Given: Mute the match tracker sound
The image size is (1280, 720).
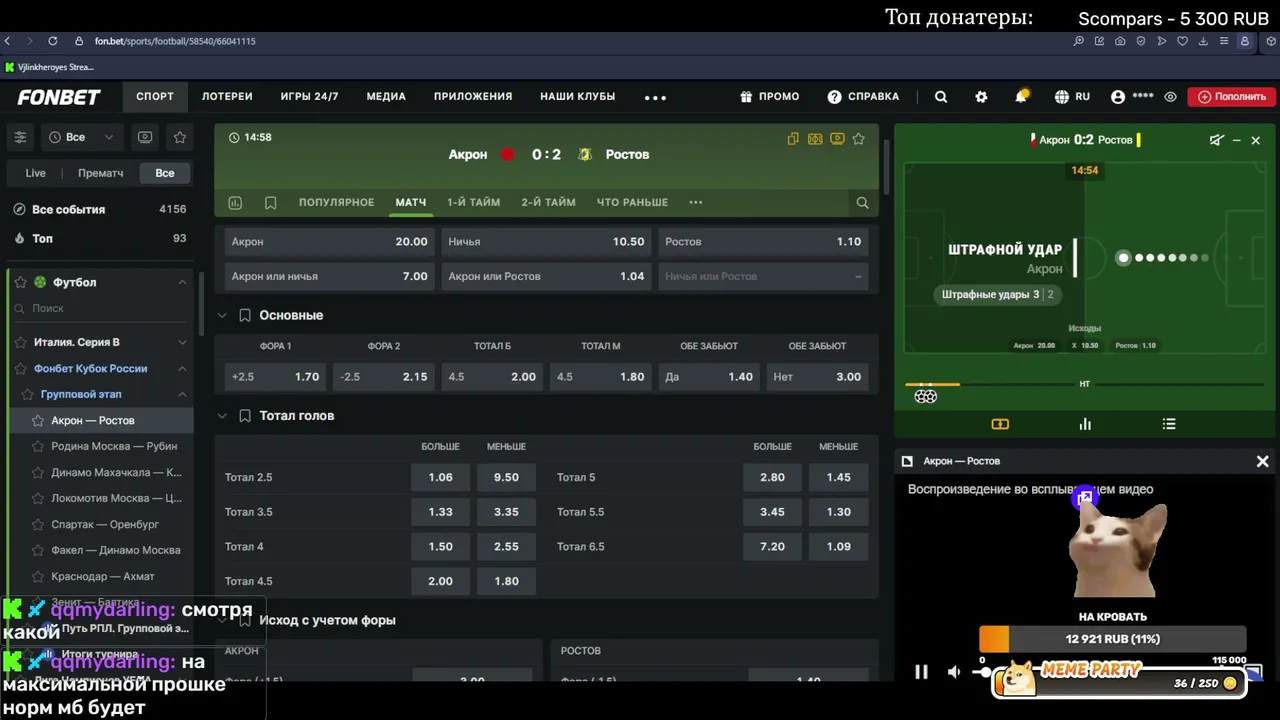Looking at the screenshot, I should pos(1216,140).
